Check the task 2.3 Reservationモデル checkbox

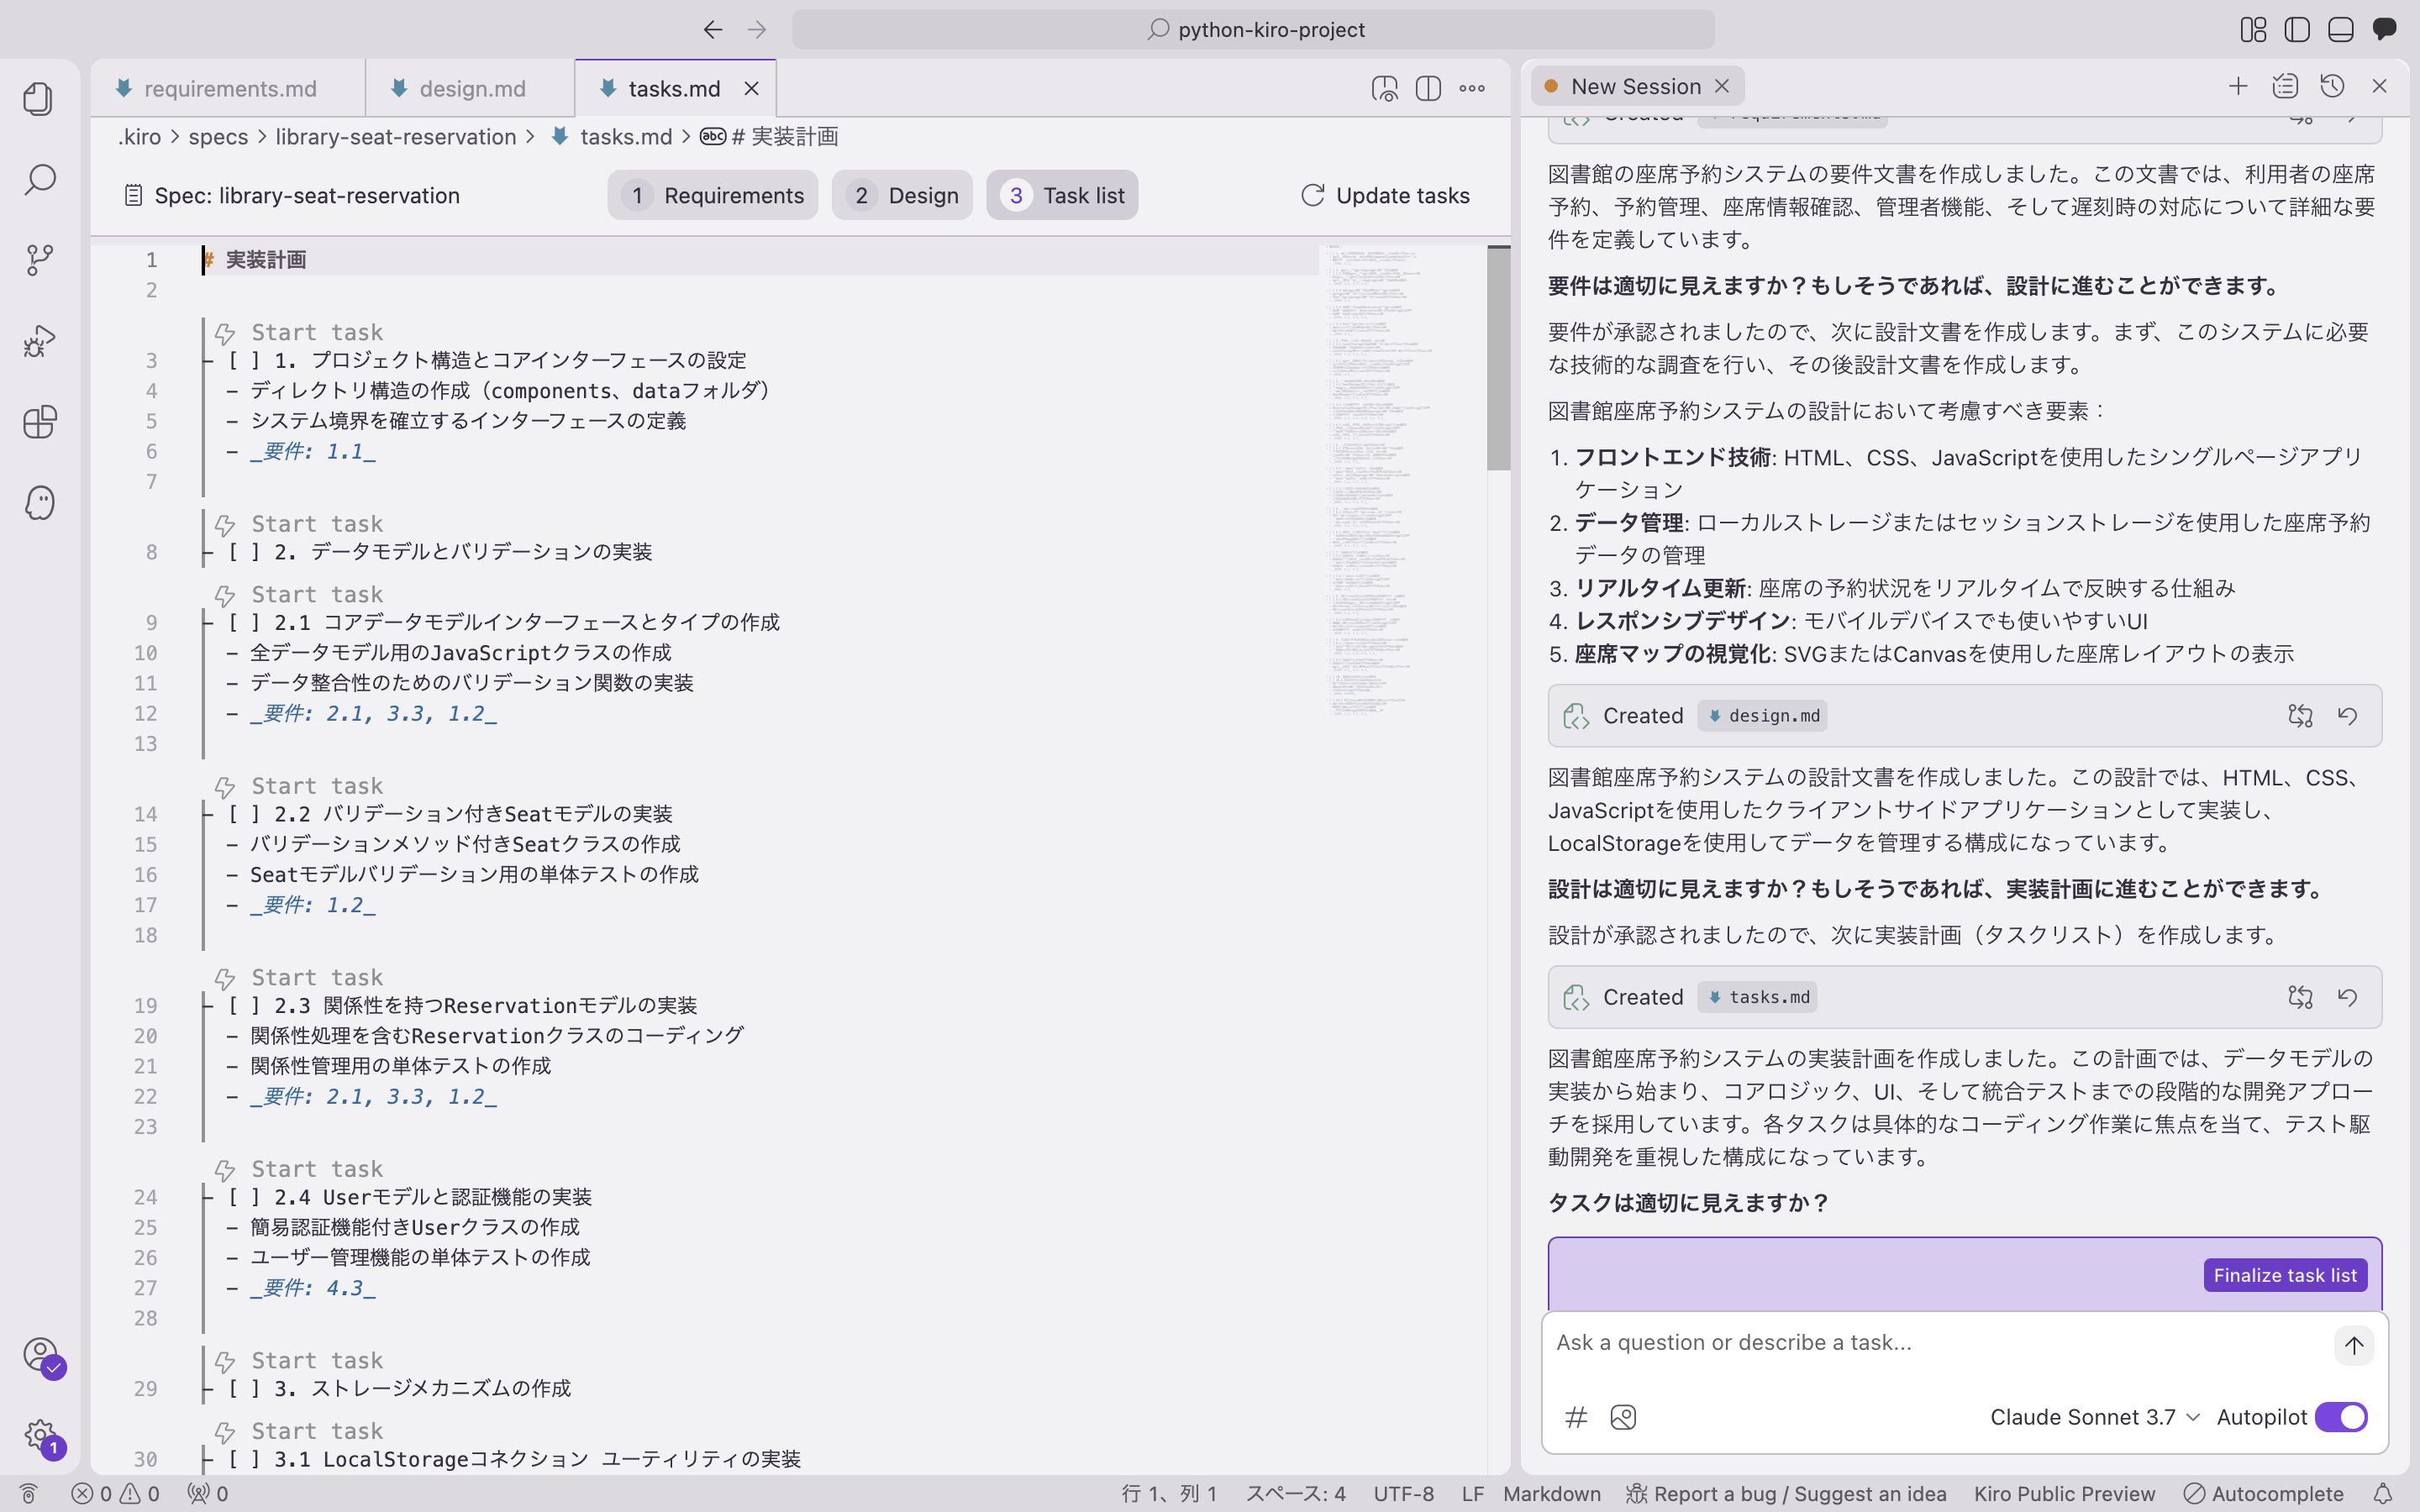point(243,1005)
